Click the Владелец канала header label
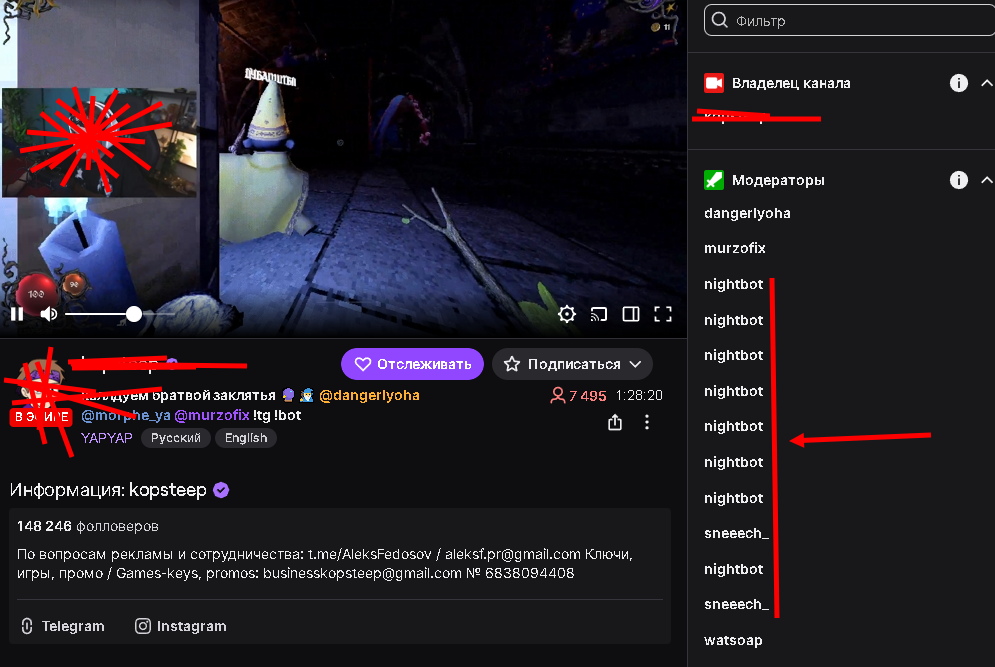Image resolution: width=995 pixels, height=667 pixels. pyautogui.click(x=791, y=83)
